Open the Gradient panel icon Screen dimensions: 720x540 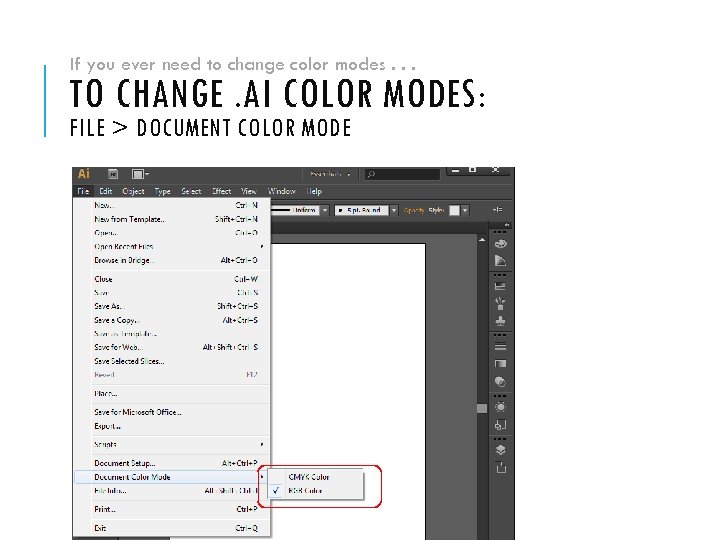pos(500,364)
